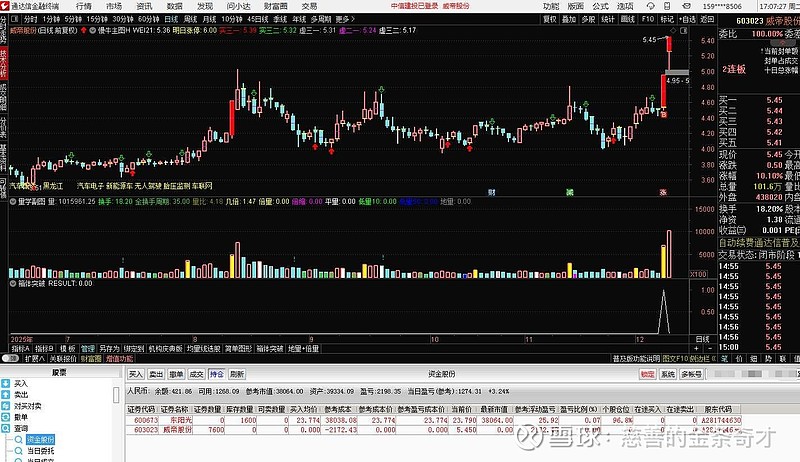This screenshot has height=462, width=800.
Task: Open the 资讯 menu
Action: [144, 6]
